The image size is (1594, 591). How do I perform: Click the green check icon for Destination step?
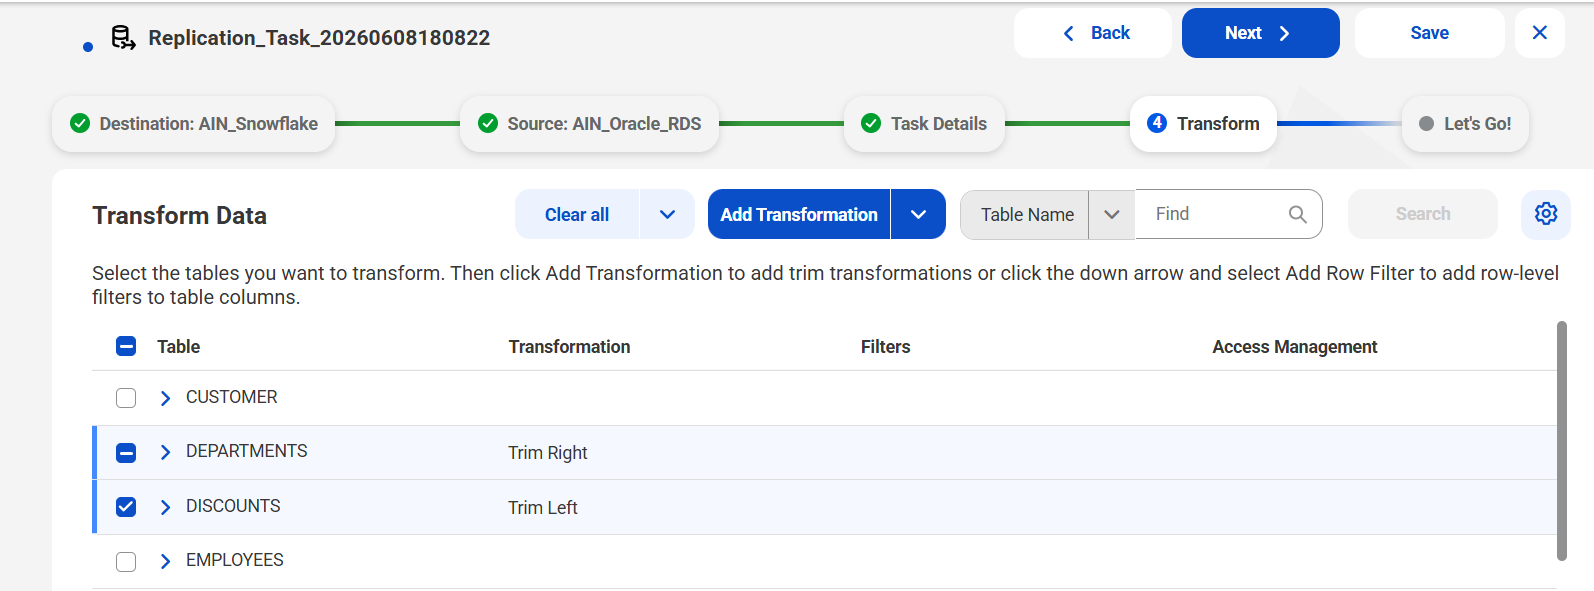(x=80, y=123)
